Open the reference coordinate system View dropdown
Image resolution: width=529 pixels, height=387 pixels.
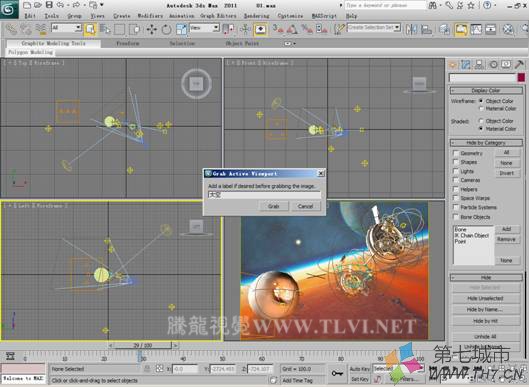pos(204,28)
